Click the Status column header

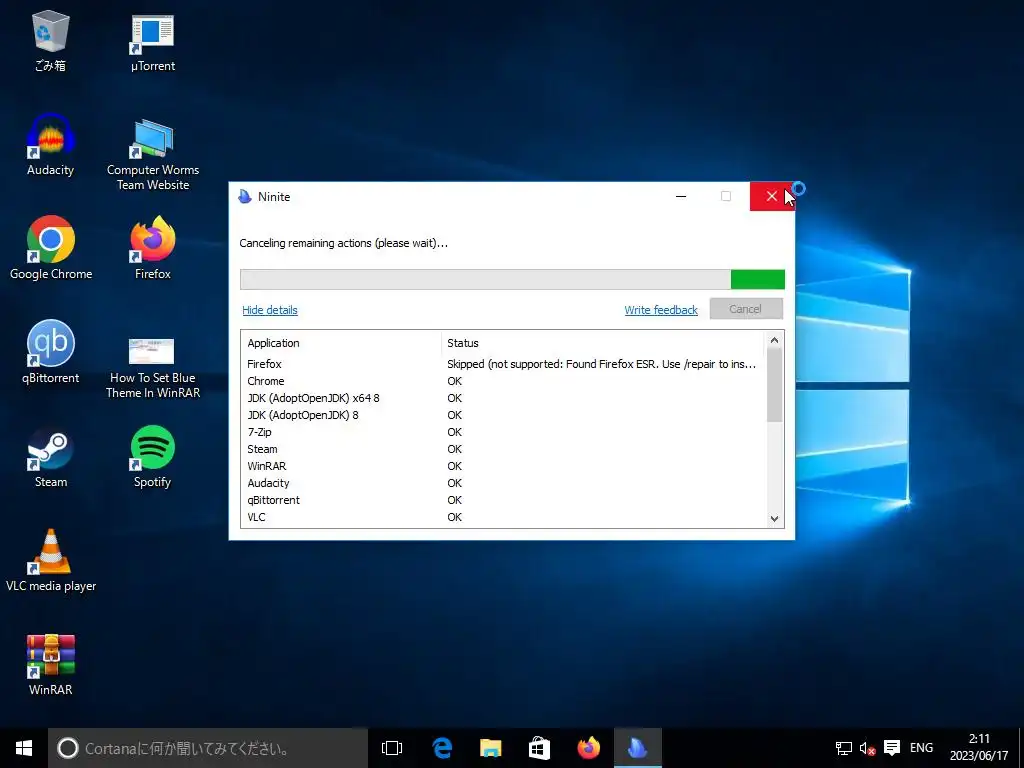(602, 343)
